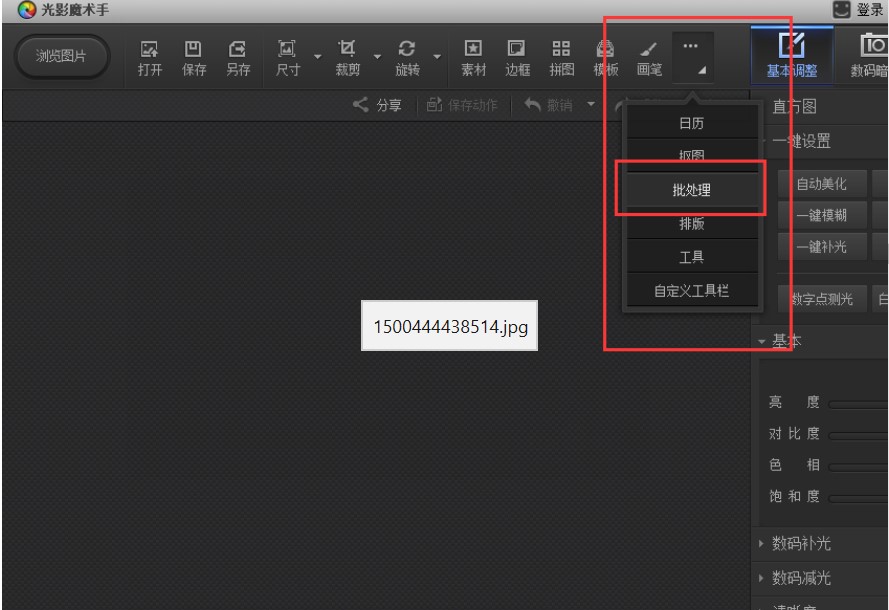This screenshot has height=610, width=889.
Task: Select 日历 from the dropdown menu
Action: point(692,122)
